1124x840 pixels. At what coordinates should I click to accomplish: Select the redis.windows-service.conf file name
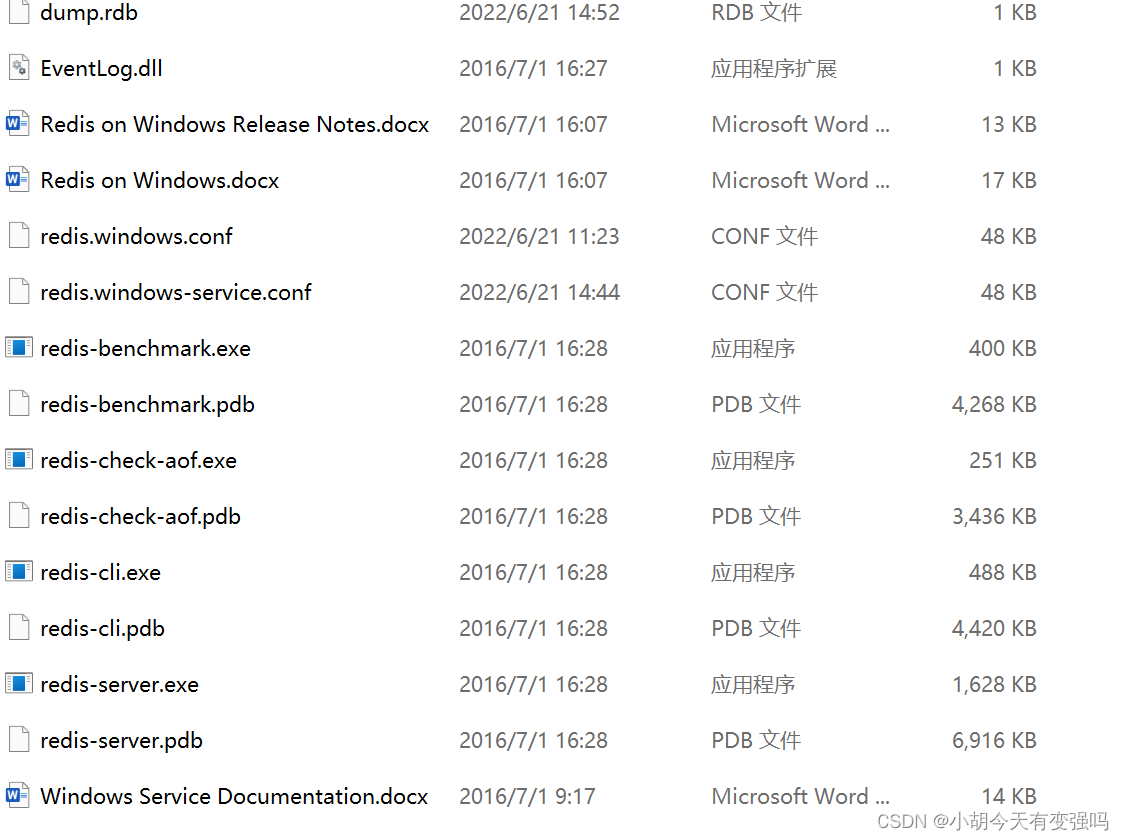pos(176,293)
